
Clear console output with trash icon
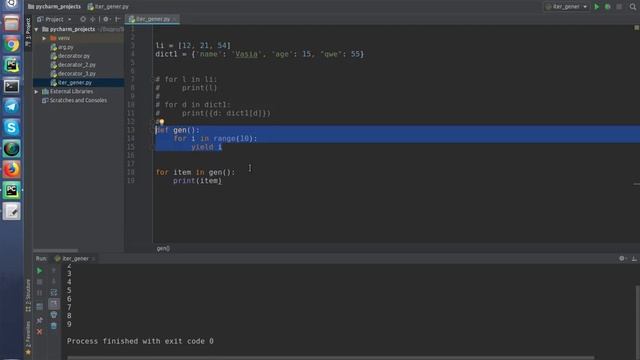coord(53,326)
